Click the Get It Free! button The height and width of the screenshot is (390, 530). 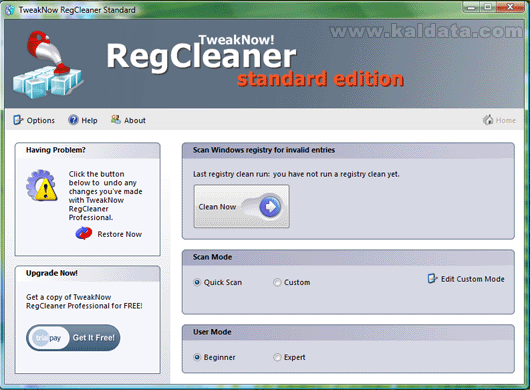[73, 338]
